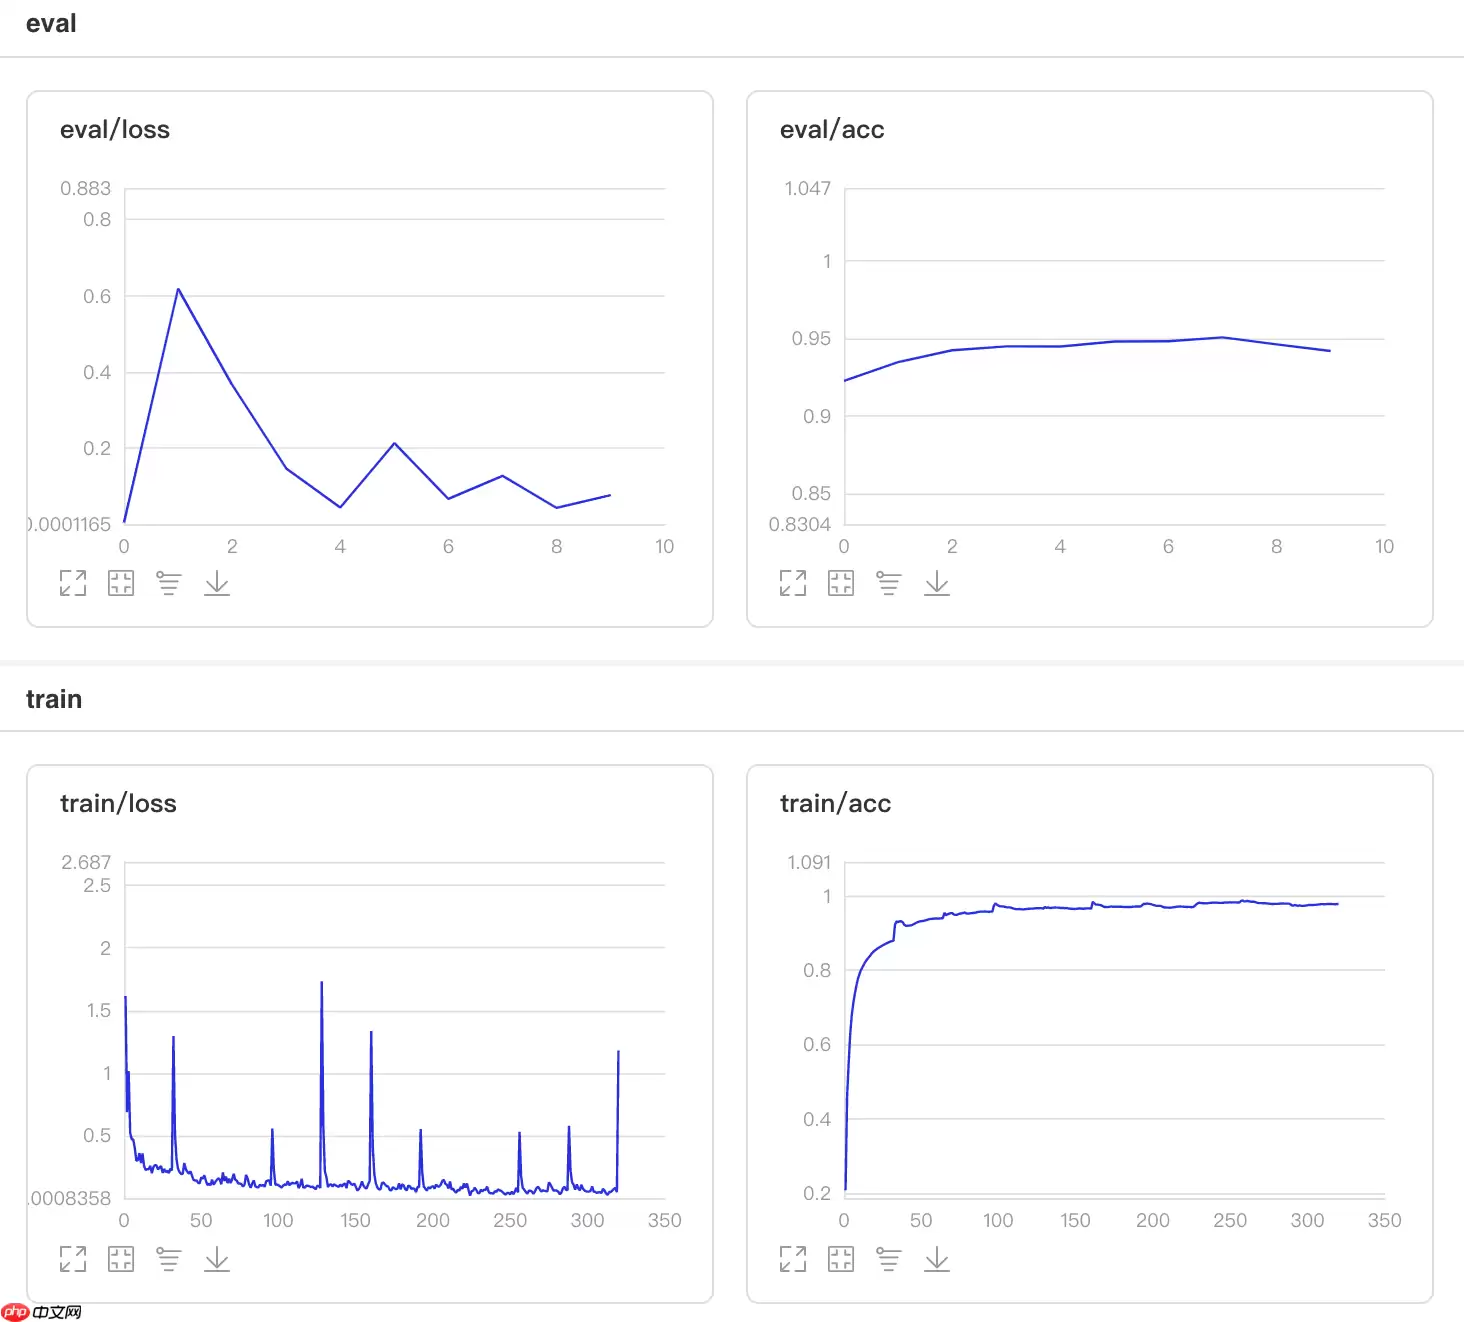Download the eval/acc chart
This screenshot has width=1464, height=1322.
tap(937, 583)
